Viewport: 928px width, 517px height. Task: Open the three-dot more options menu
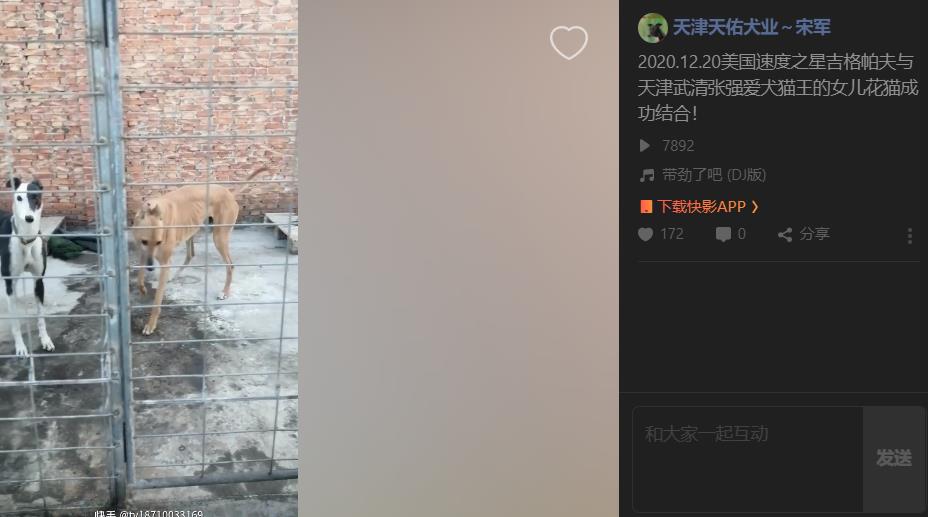910,236
